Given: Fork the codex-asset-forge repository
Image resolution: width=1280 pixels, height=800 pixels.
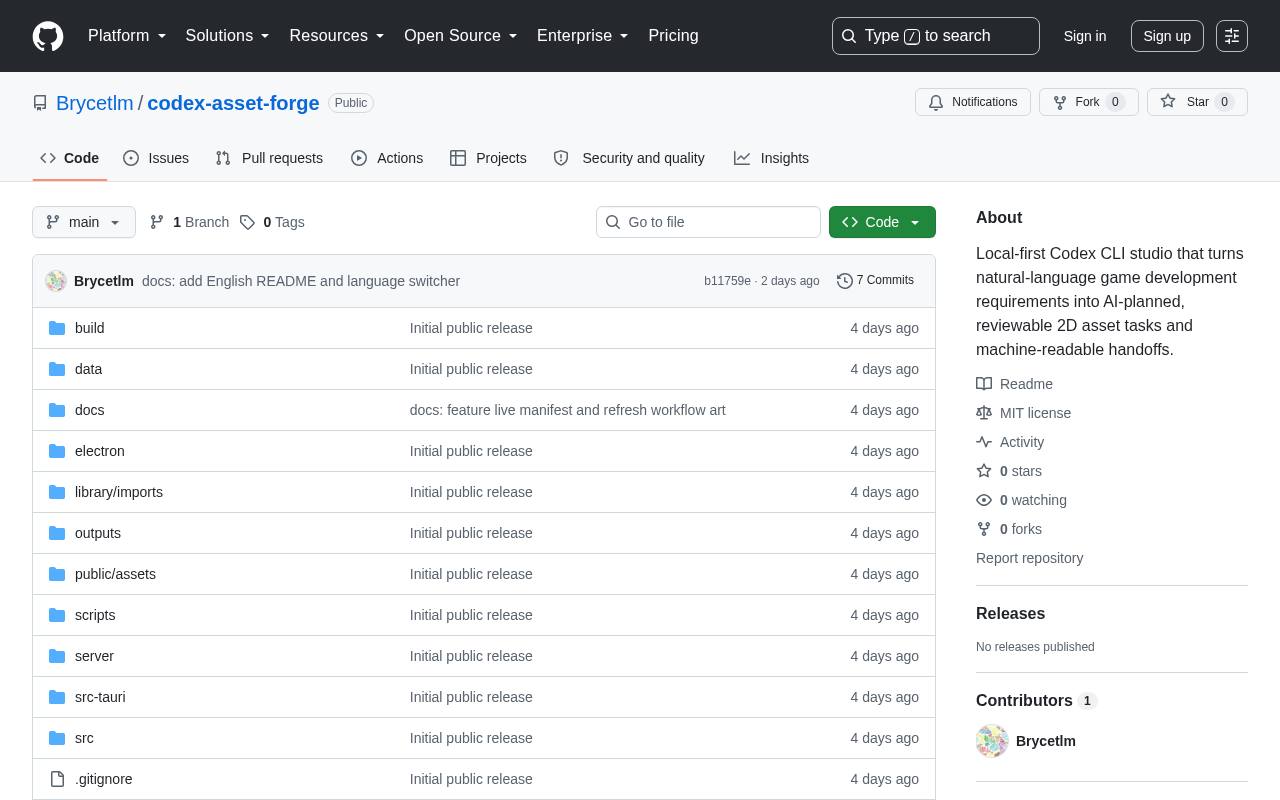Looking at the screenshot, I should [1089, 102].
